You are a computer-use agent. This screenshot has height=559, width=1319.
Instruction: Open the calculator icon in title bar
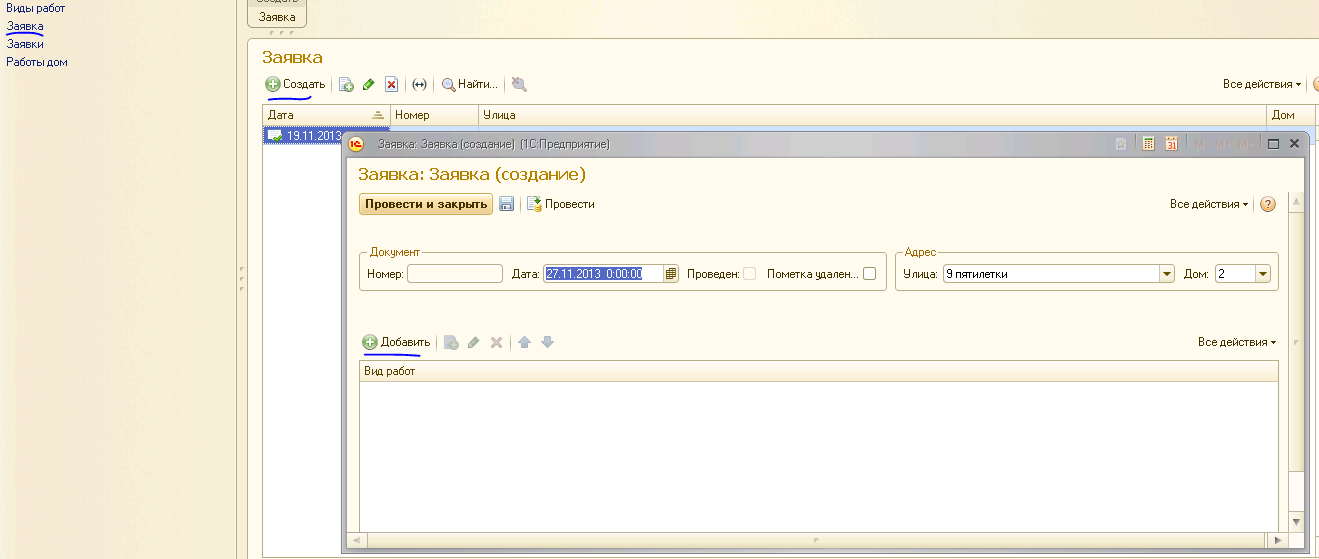click(x=1148, y=144)
